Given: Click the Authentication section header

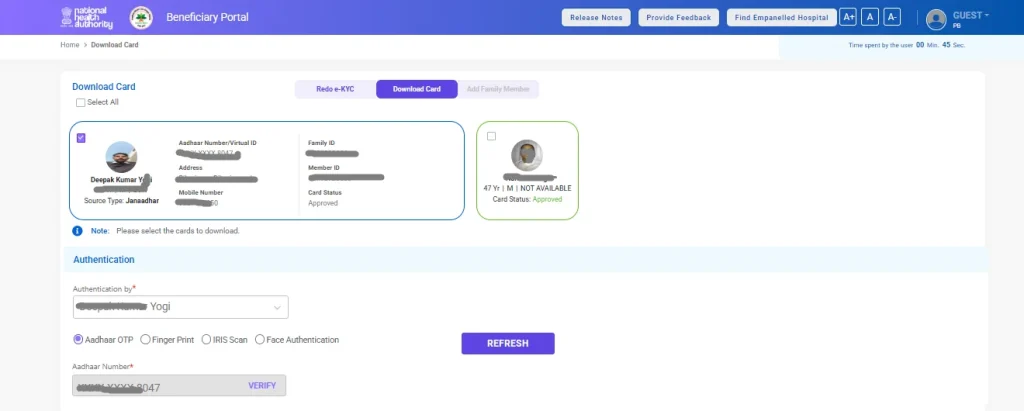Looking at the screenshot, I should coord(104,259).
